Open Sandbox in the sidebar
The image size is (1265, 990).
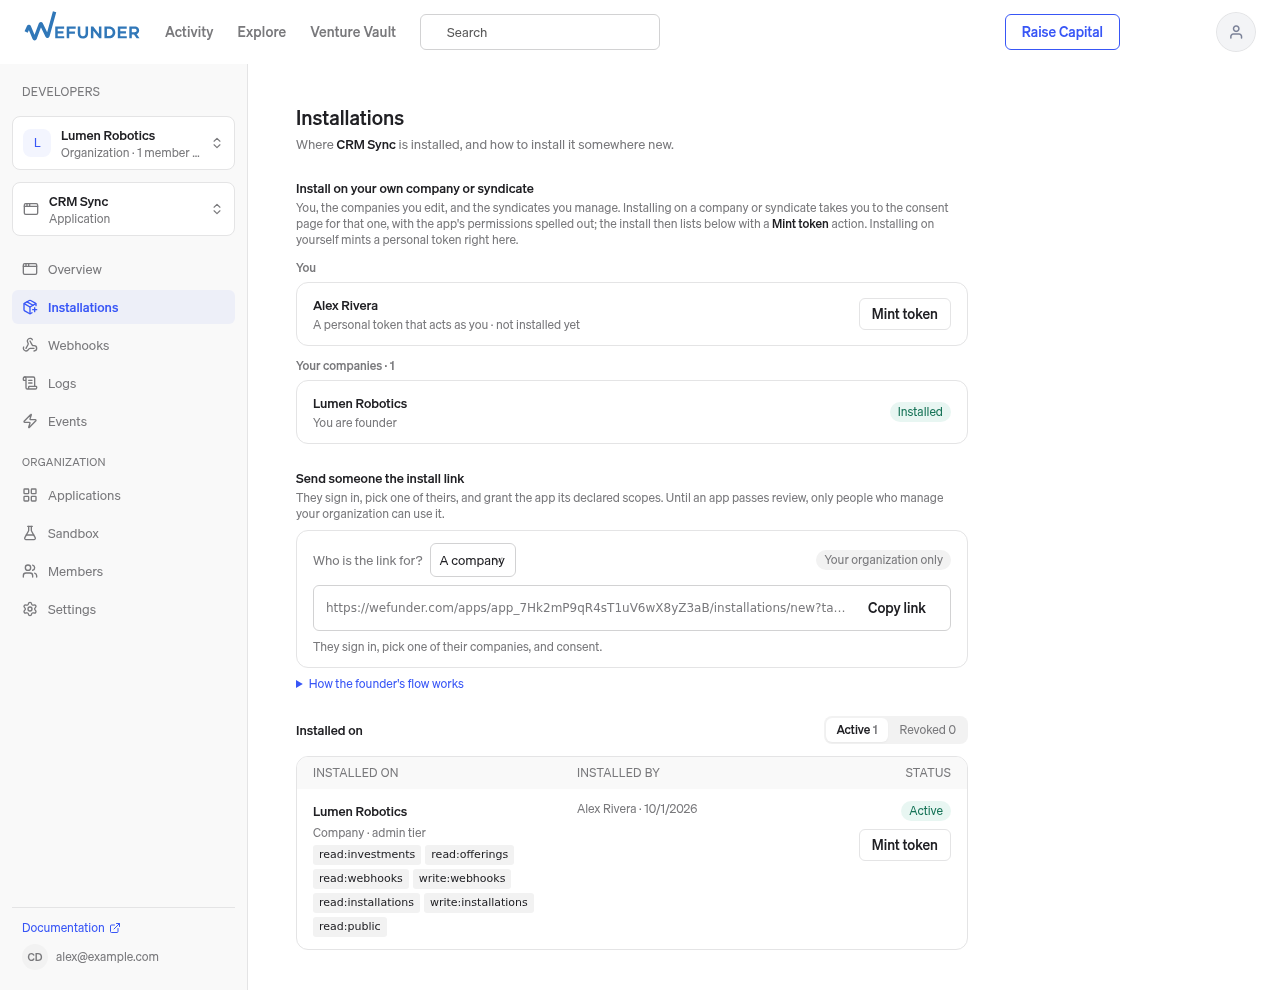point(123,533)
